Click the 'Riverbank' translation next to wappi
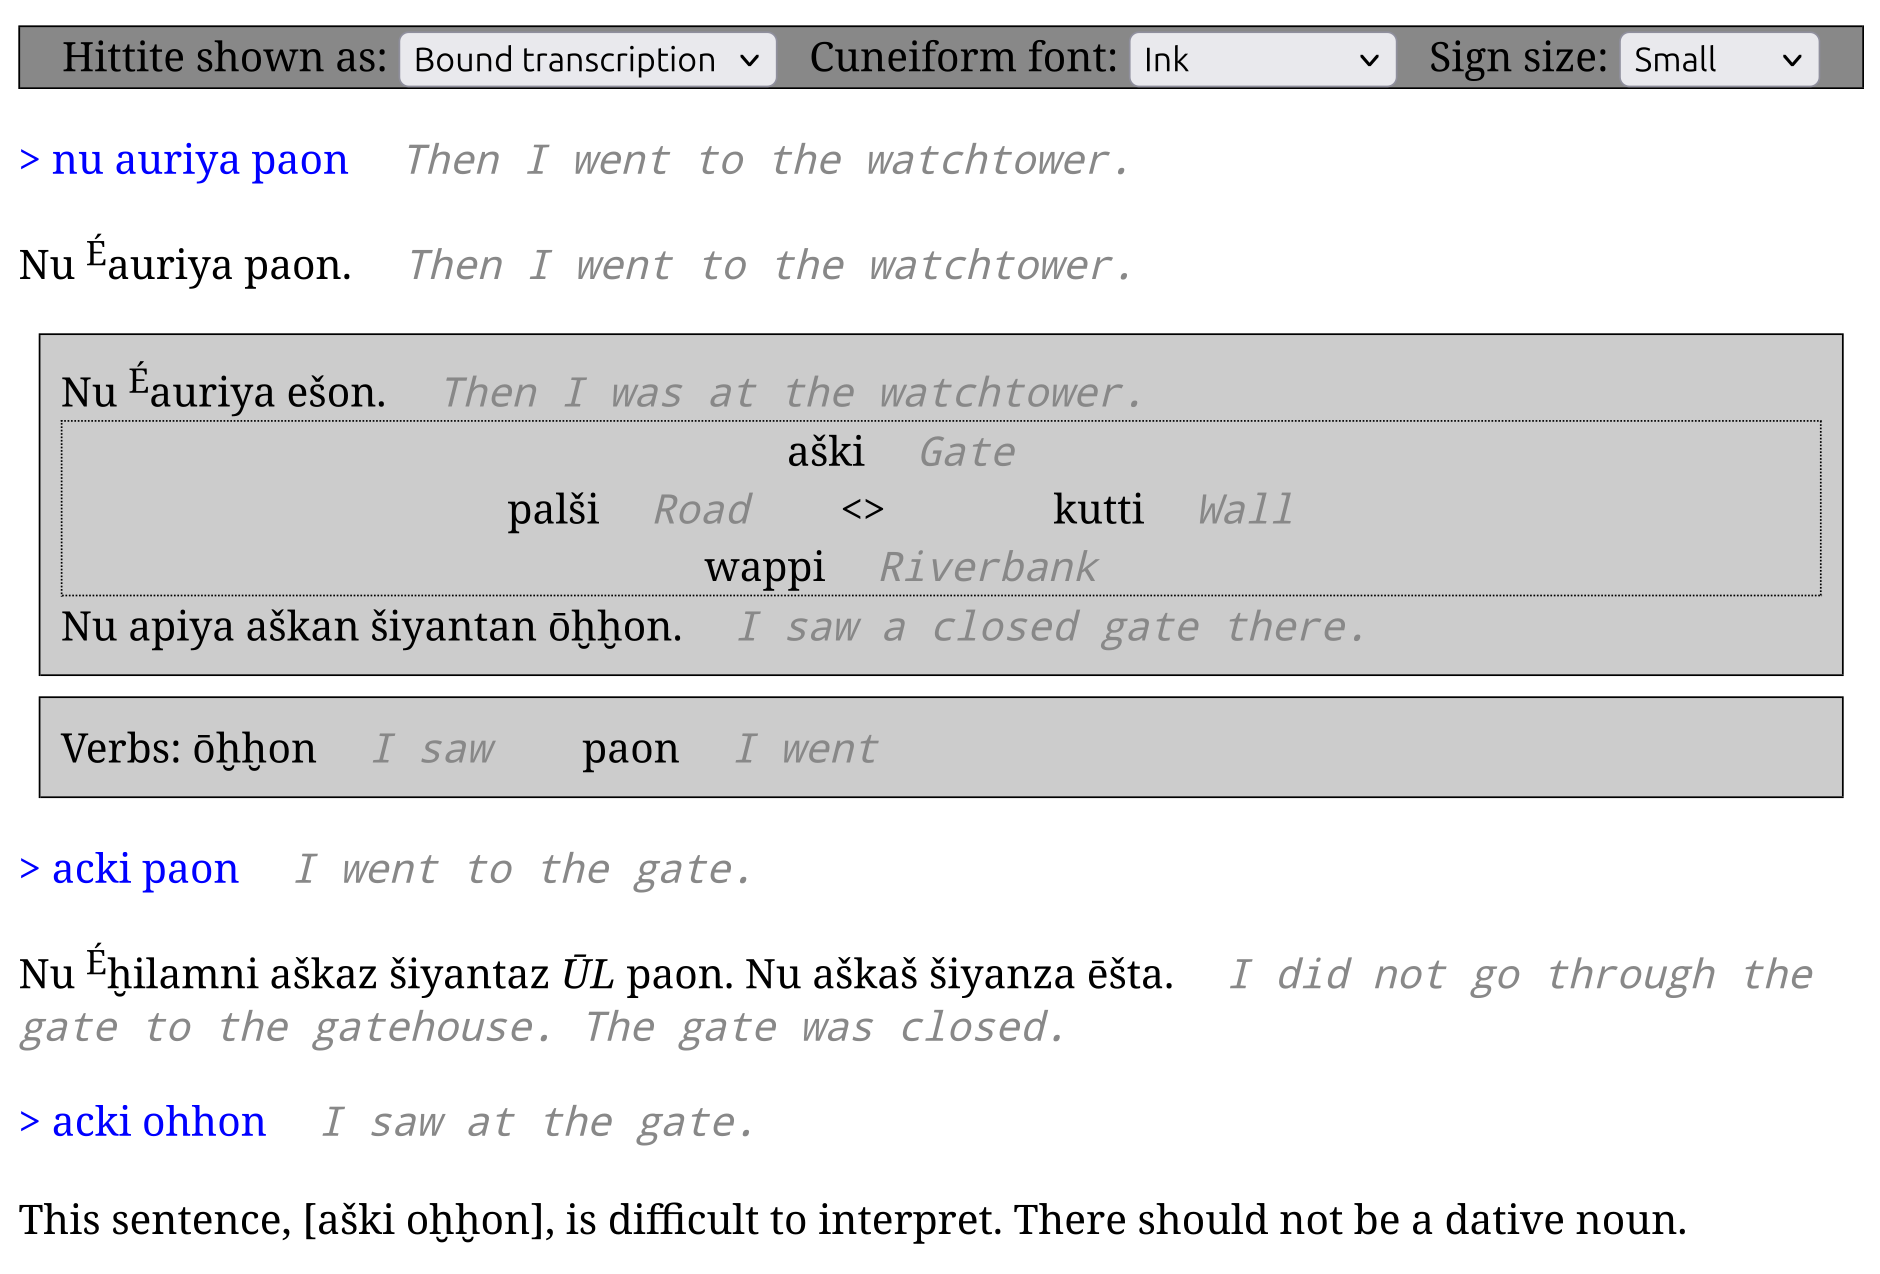Image resolution: width=1880 pixels, height=1274 pixels. (988, 568)
